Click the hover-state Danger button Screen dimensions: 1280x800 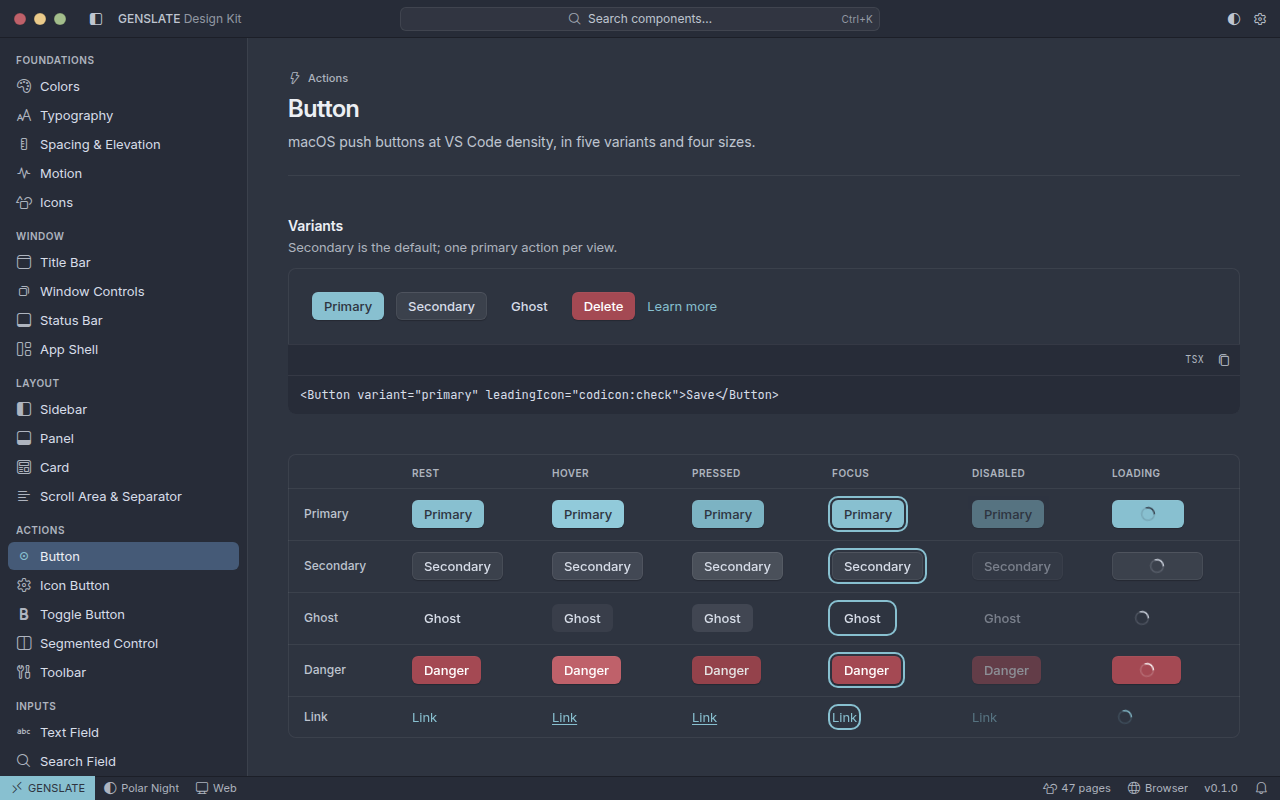point(586,670)
